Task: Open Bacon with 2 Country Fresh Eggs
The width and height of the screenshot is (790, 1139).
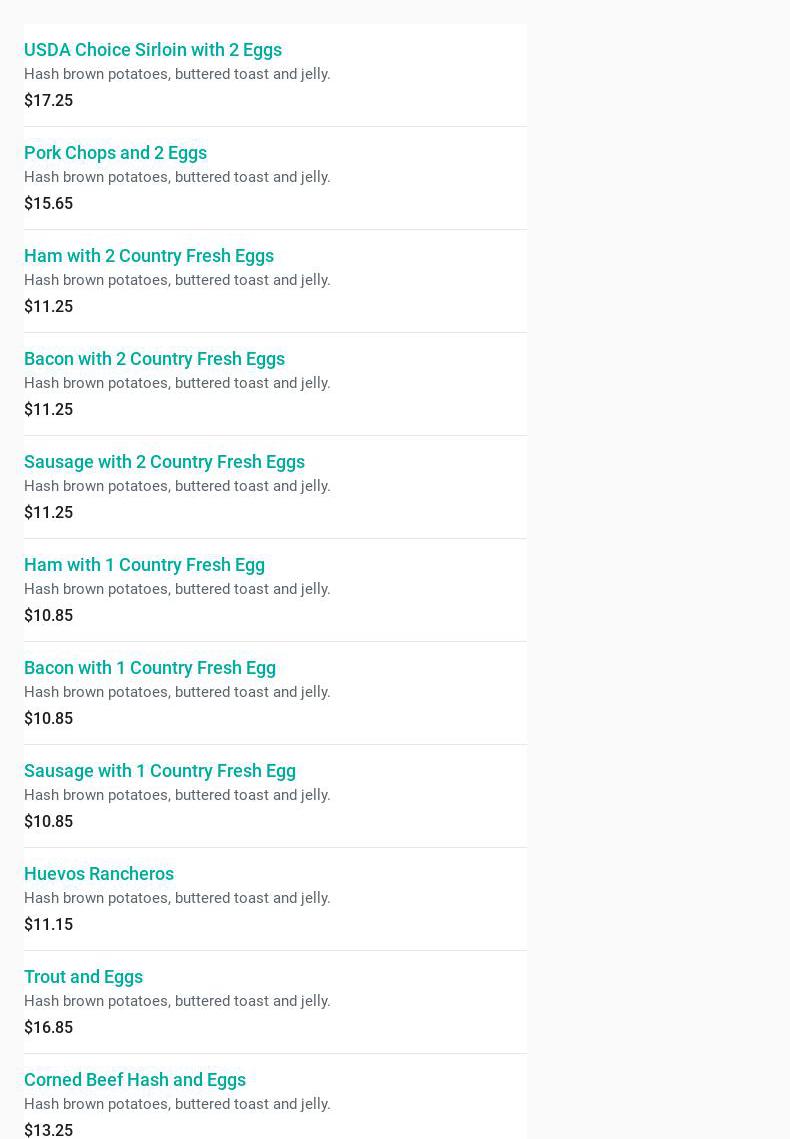Action: tap(154, 358)
